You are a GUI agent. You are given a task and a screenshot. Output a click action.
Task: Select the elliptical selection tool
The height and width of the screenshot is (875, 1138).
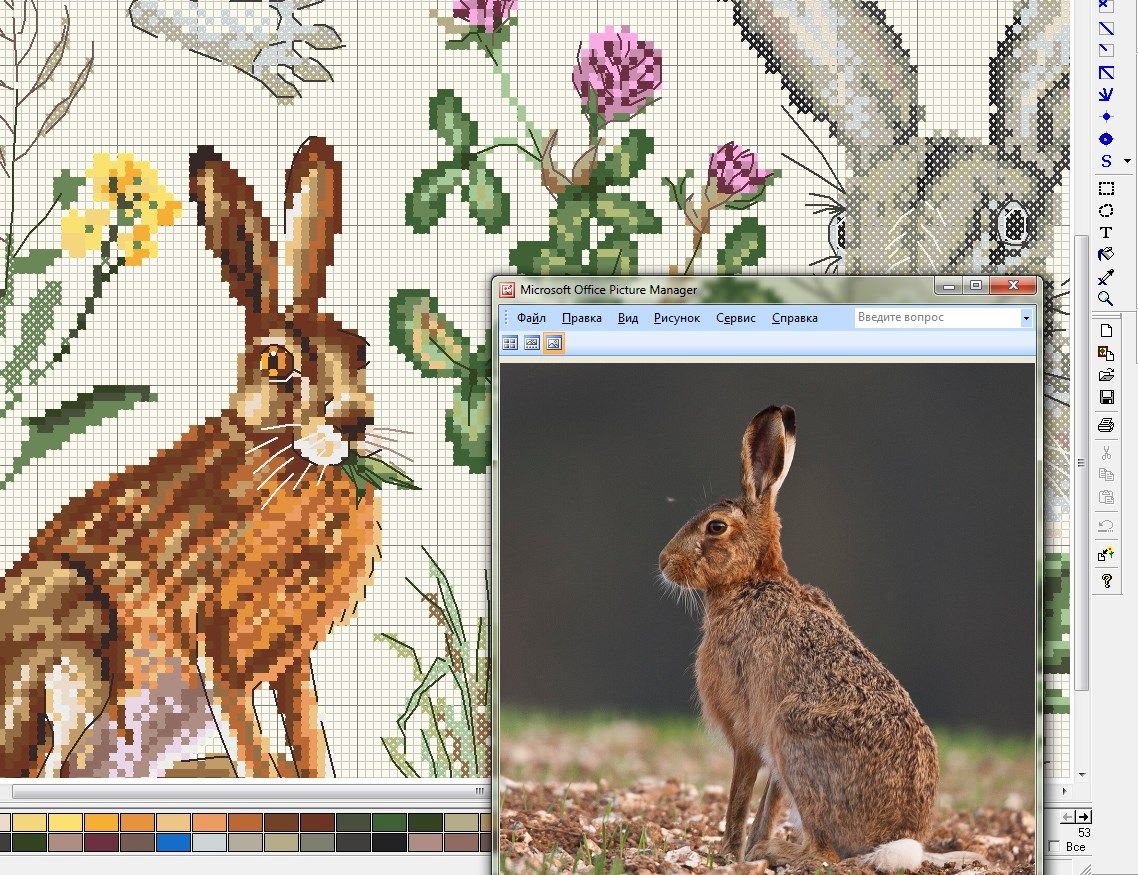point(1106,210)
